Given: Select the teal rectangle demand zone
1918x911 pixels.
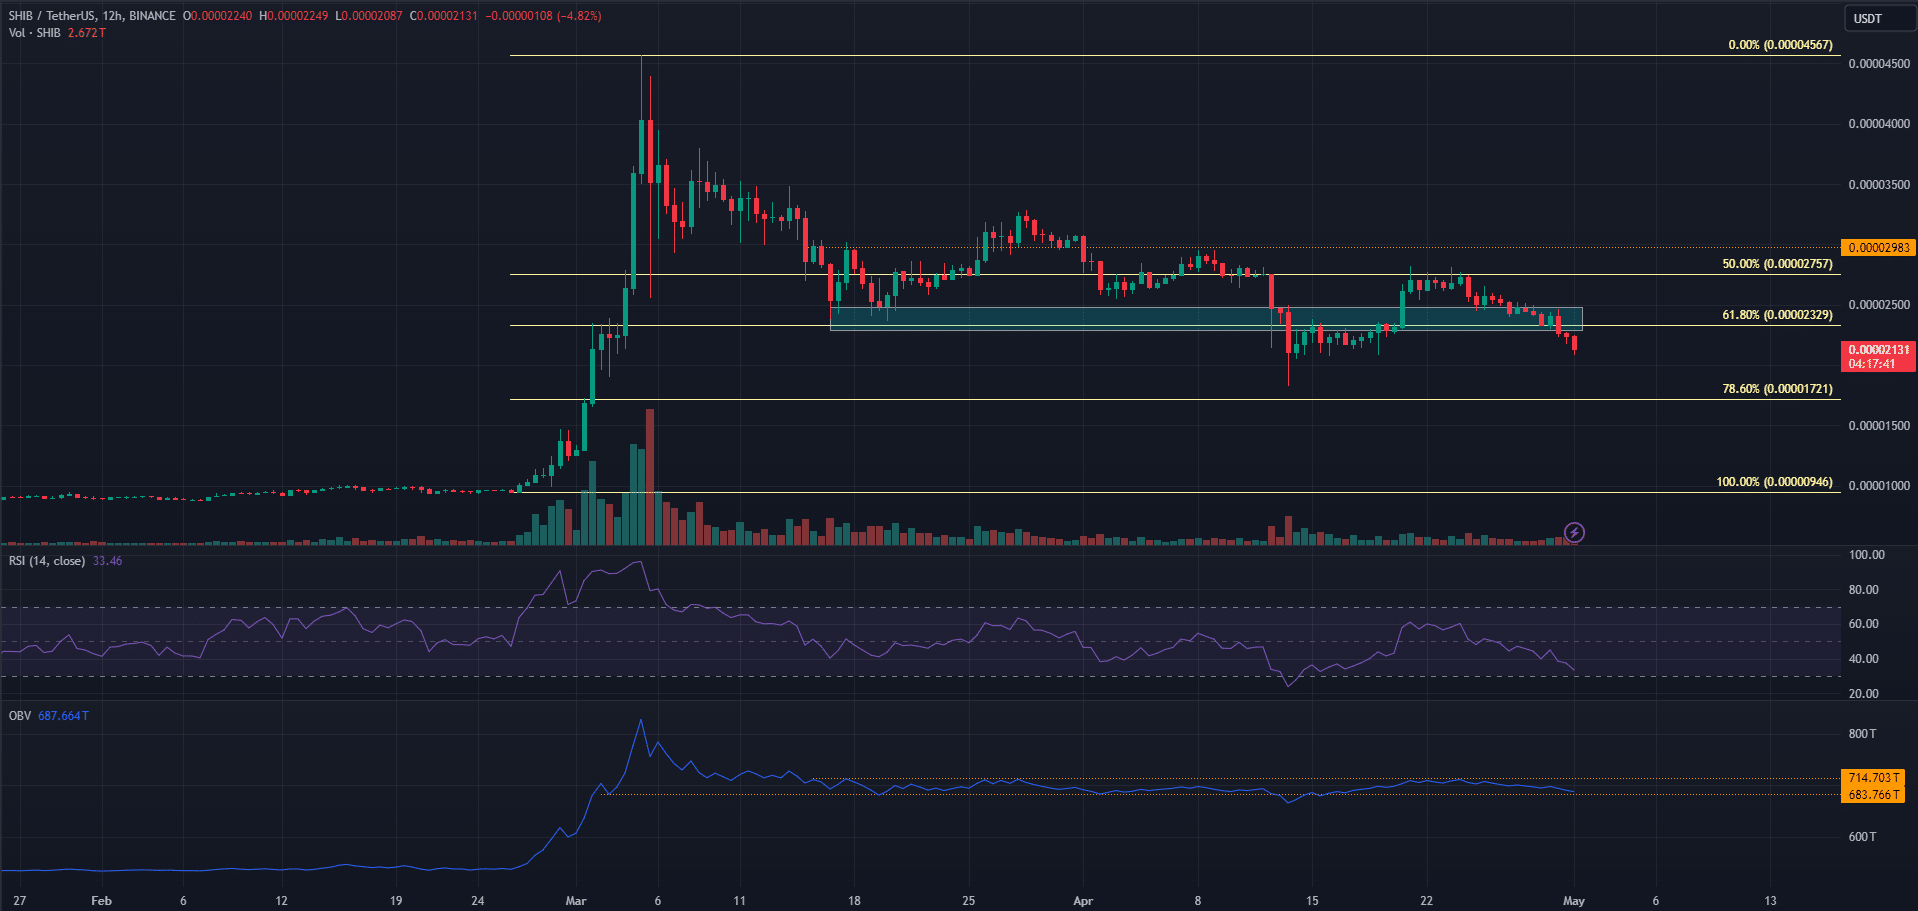Looking at the screenshot, I should pos(1206,318).
